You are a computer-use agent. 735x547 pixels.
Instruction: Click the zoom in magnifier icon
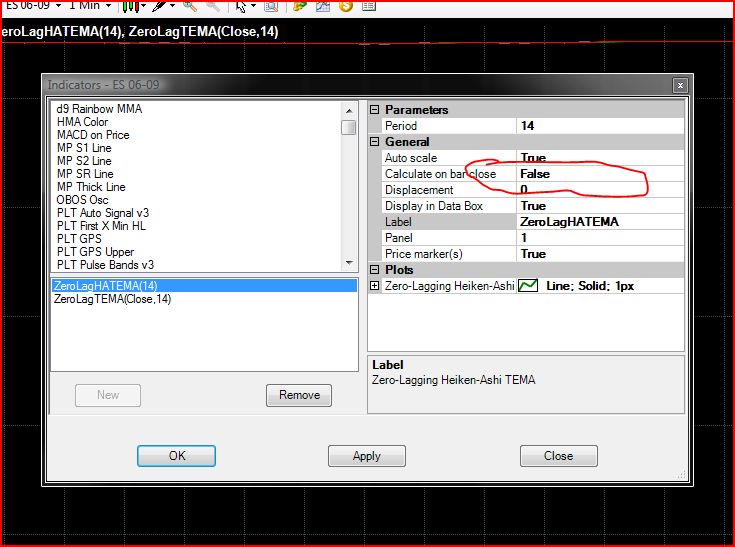click(190, 6)
